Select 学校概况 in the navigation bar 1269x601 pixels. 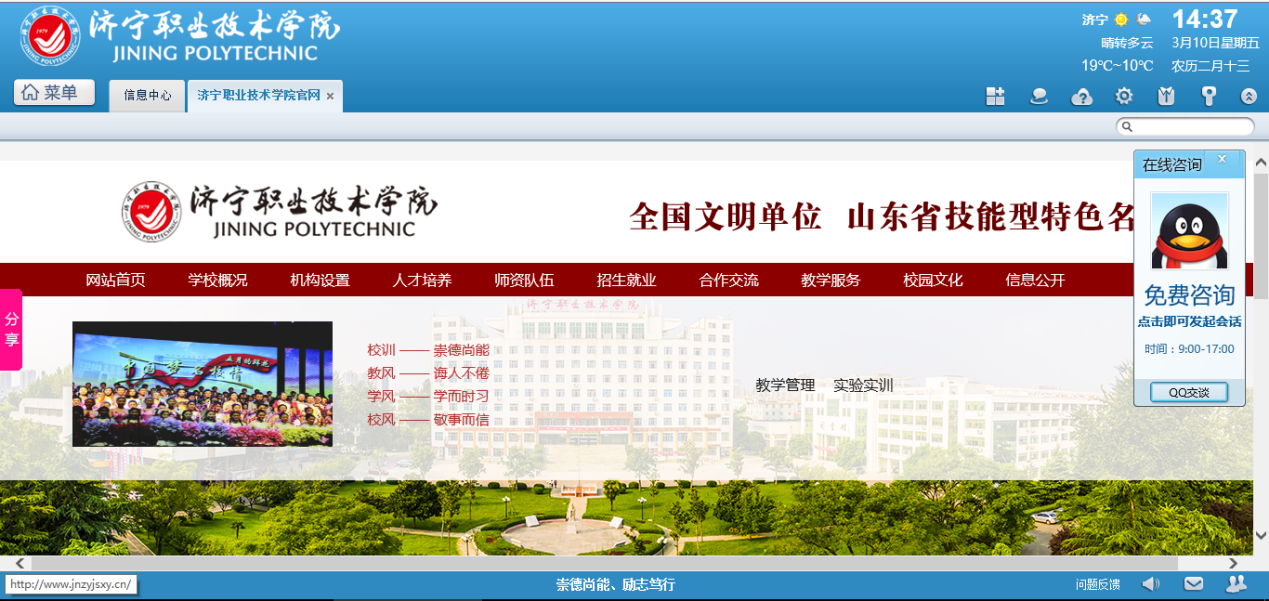pos(217,280)
